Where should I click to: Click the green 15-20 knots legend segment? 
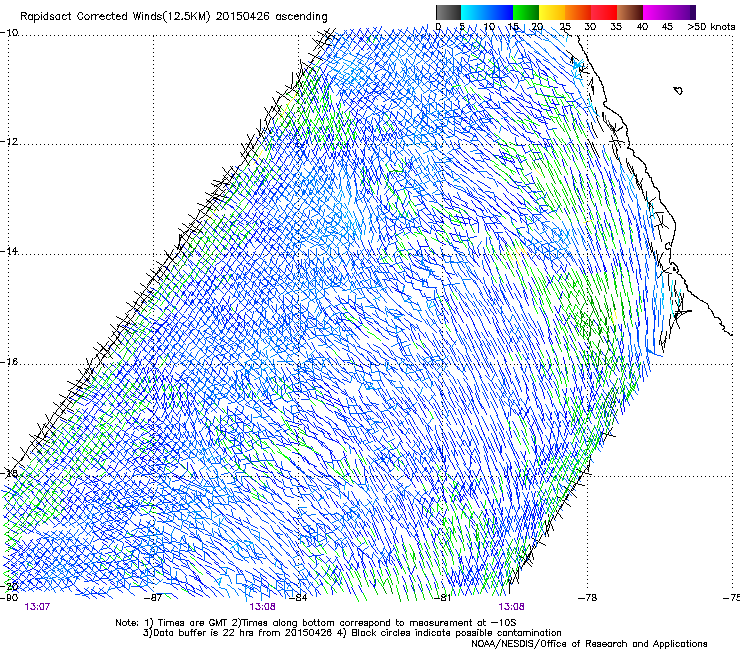click(526, 12)
